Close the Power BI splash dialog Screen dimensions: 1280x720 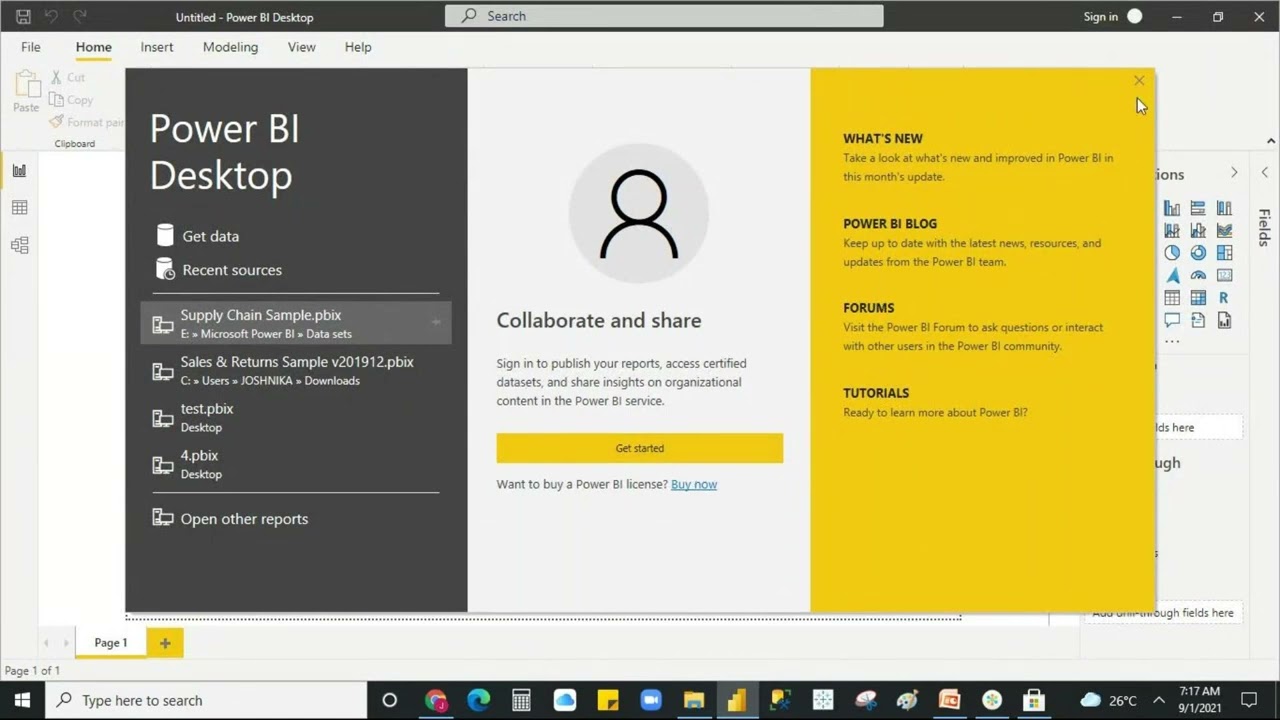(1139, 81)
